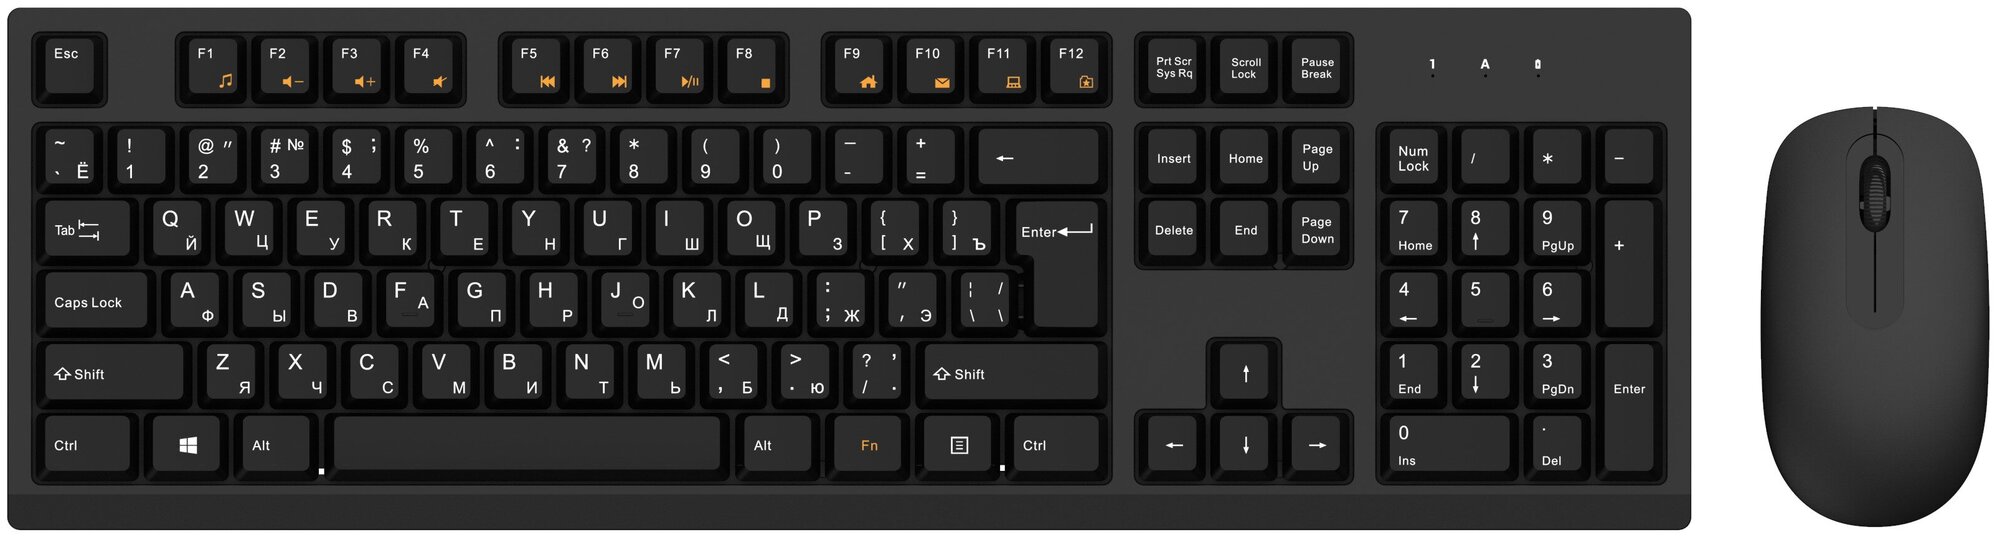Viewport: 2000px width, 540px height.
Task: Click the F7 play/pause media key
Action: click(x=680, y=68)
